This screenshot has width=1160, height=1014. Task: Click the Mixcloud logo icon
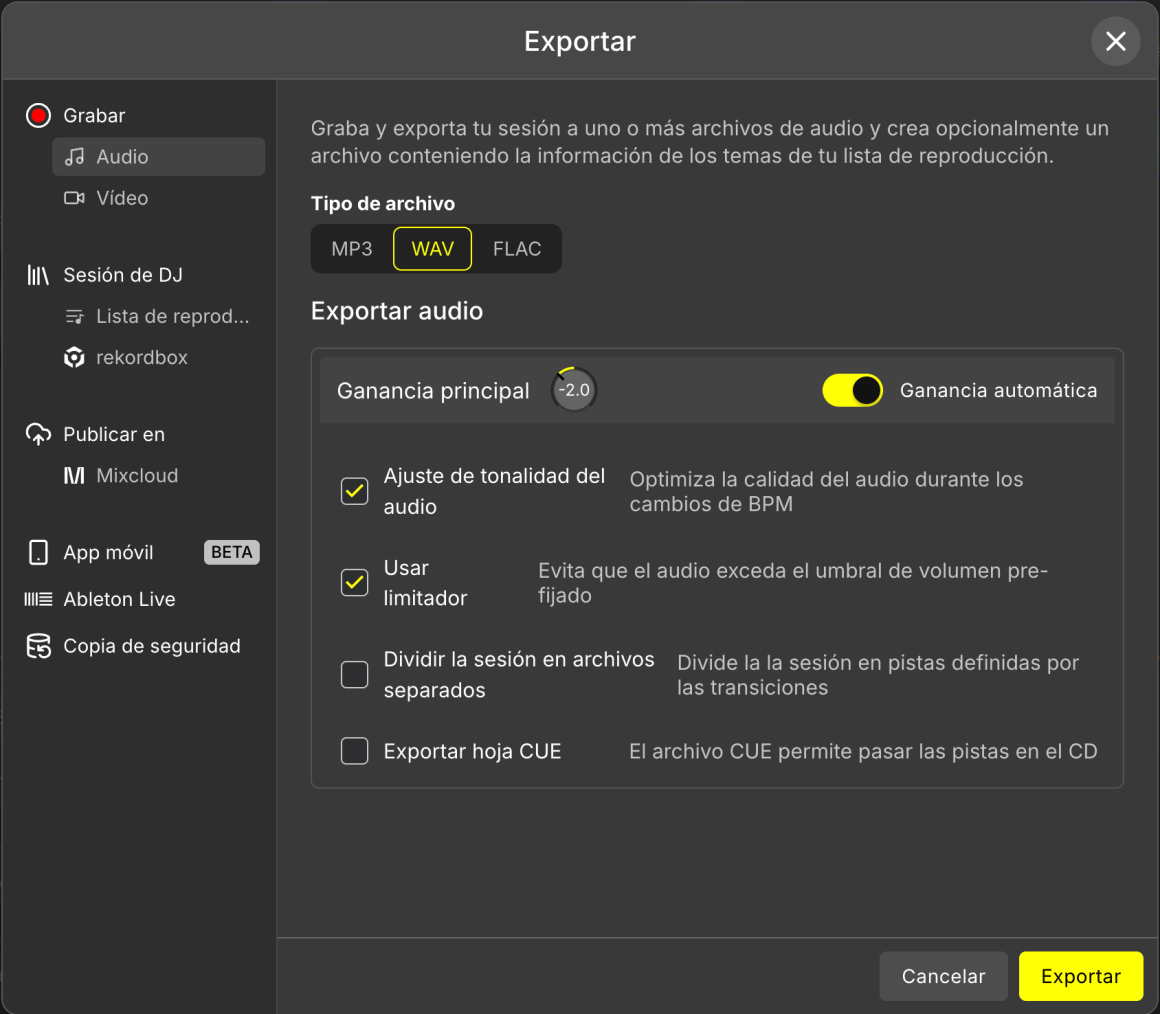[x=74, y=476]
